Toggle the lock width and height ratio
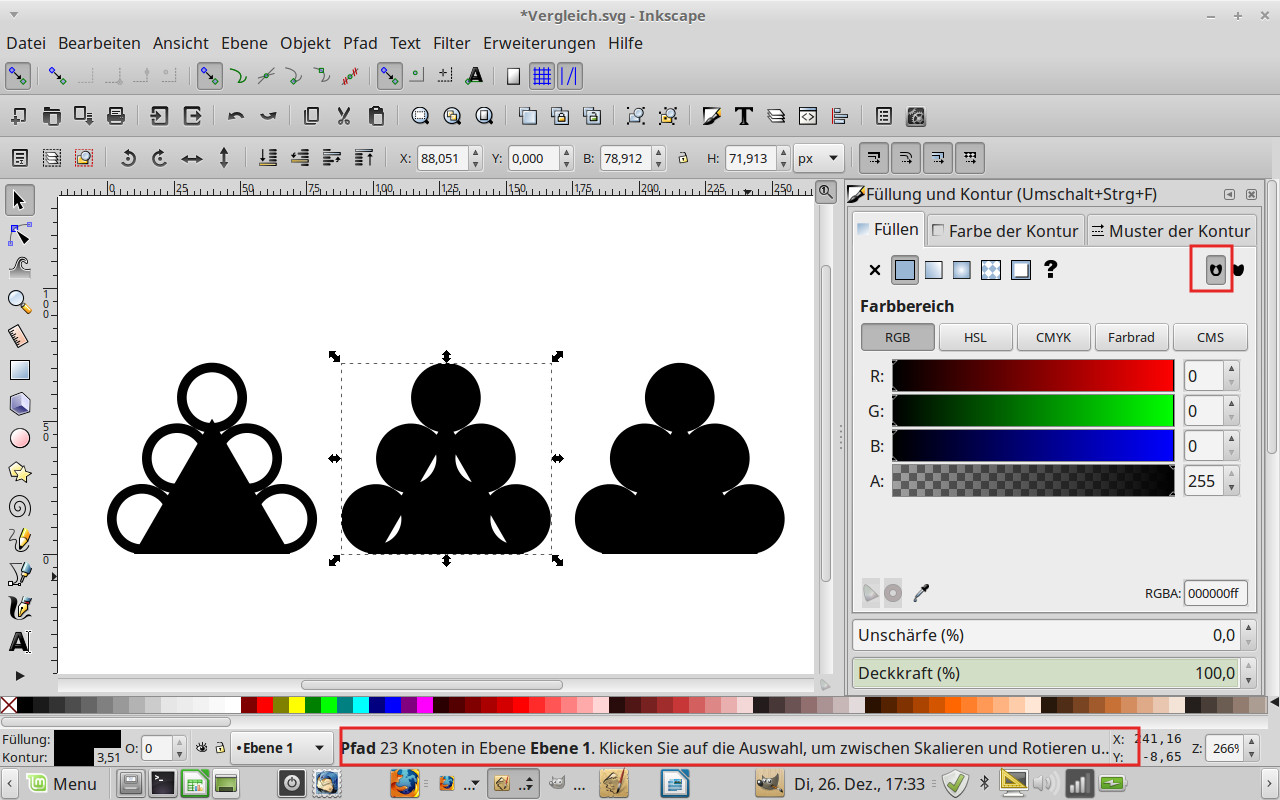Image resolution: width=1280 pixels, height=800 pixels. pyautogui.click(x=683, y=158)
